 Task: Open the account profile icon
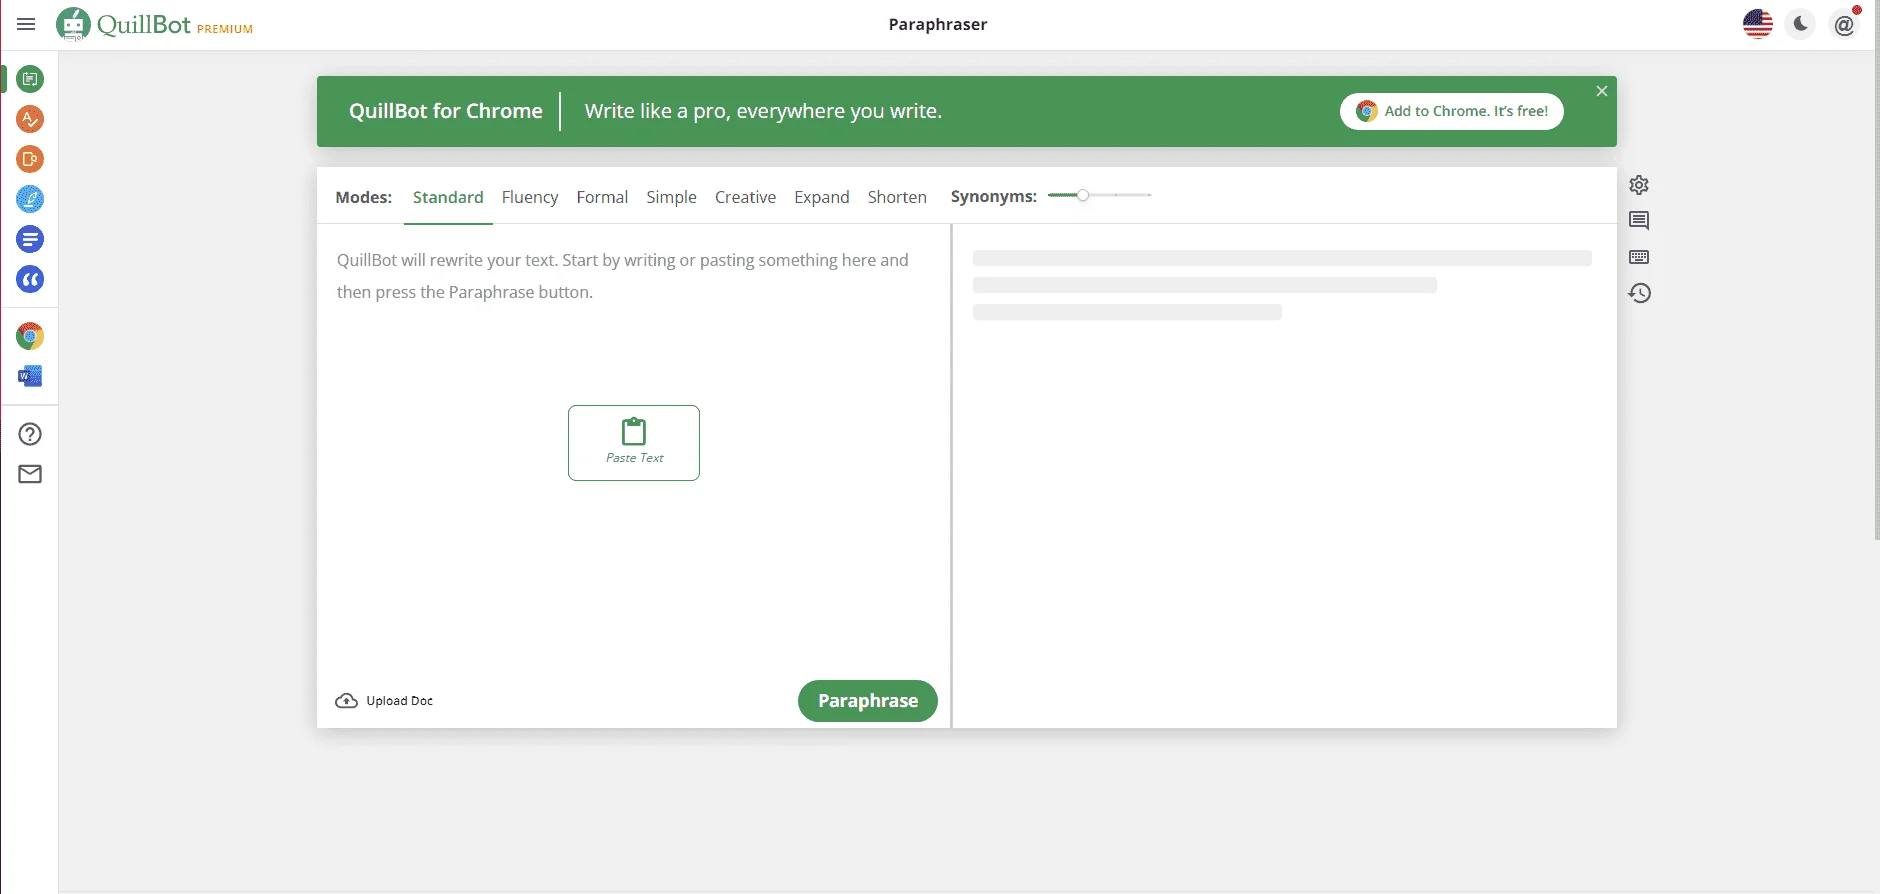coord(1844,24)
